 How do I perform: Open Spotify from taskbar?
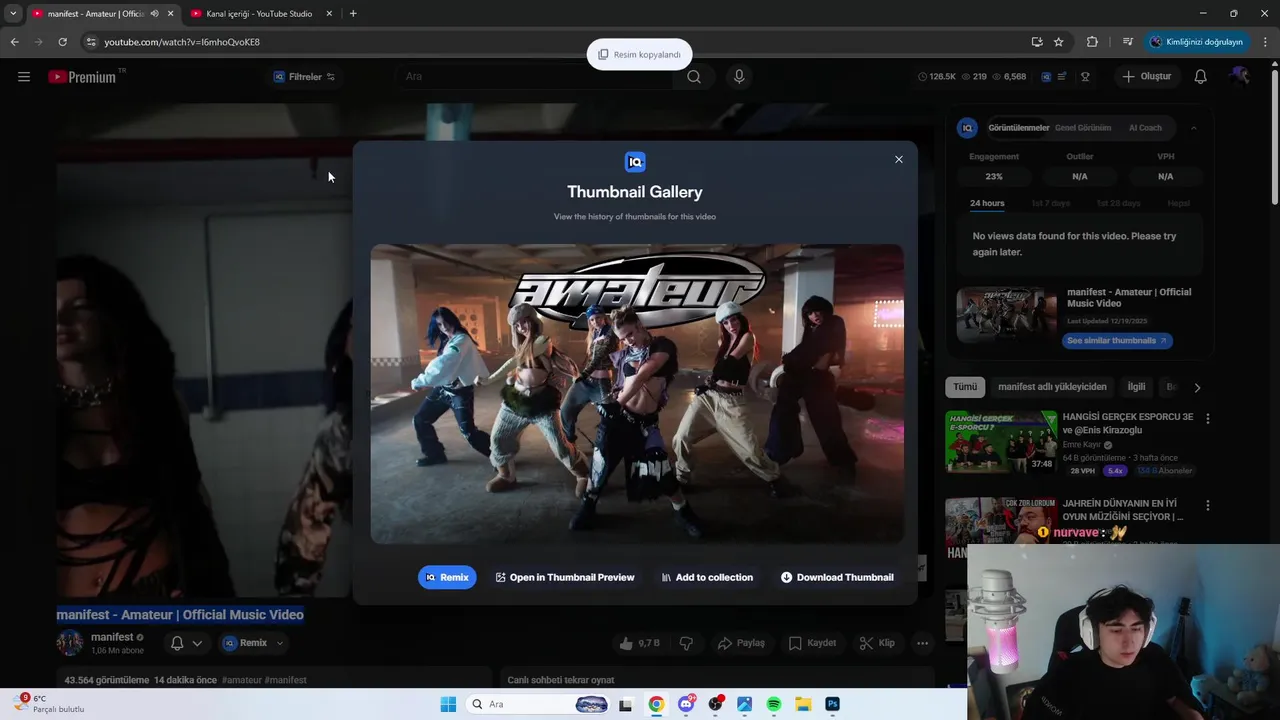[x=773, y=704]
